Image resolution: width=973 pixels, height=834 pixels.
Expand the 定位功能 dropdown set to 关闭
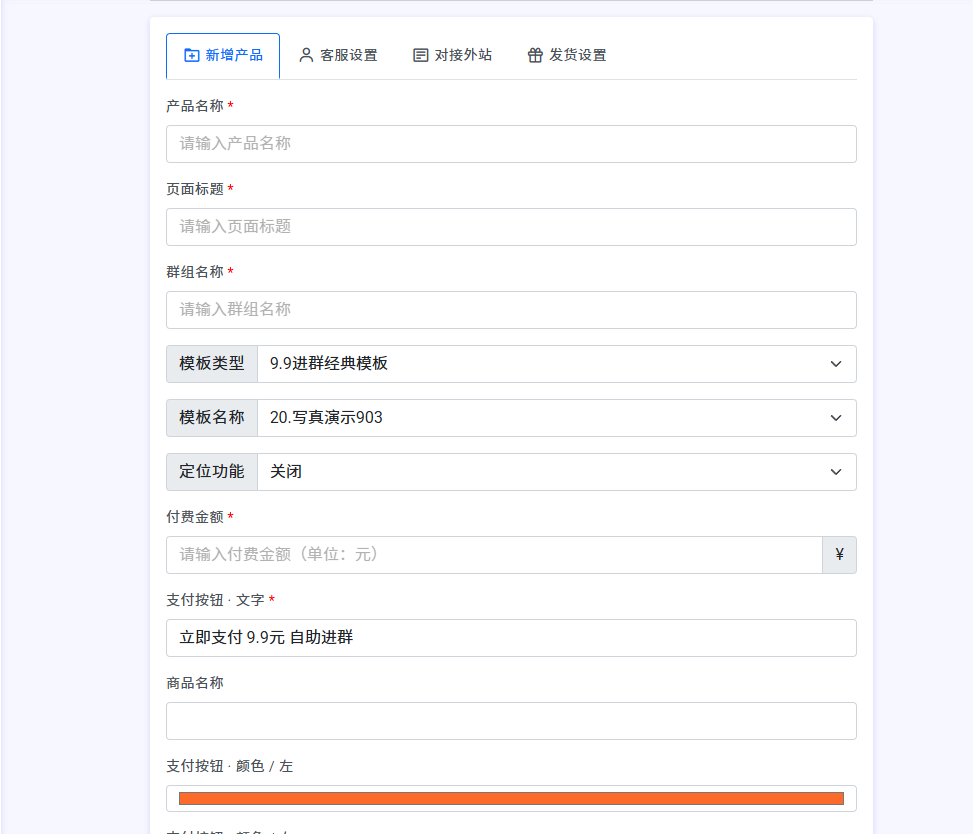pos(556,472)
